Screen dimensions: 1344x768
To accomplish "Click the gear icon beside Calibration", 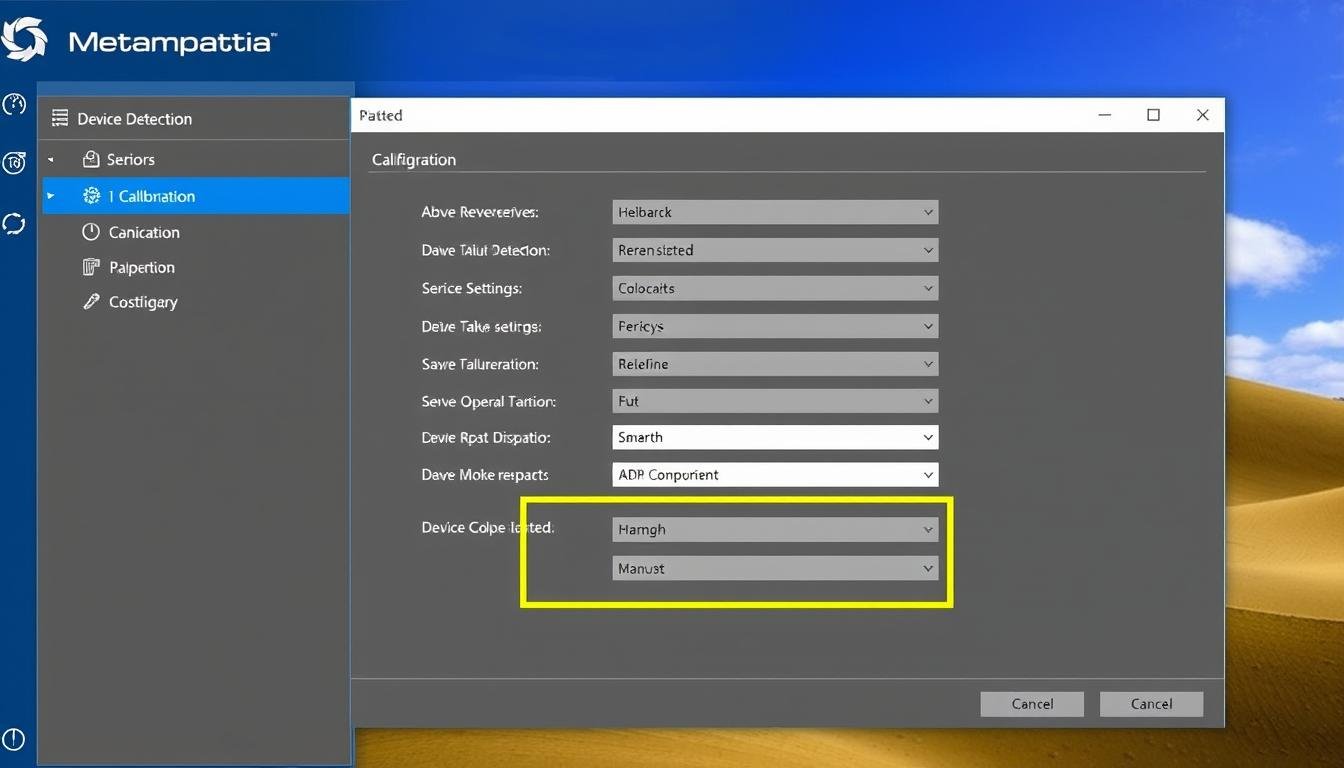I will [x=94, y=196].
